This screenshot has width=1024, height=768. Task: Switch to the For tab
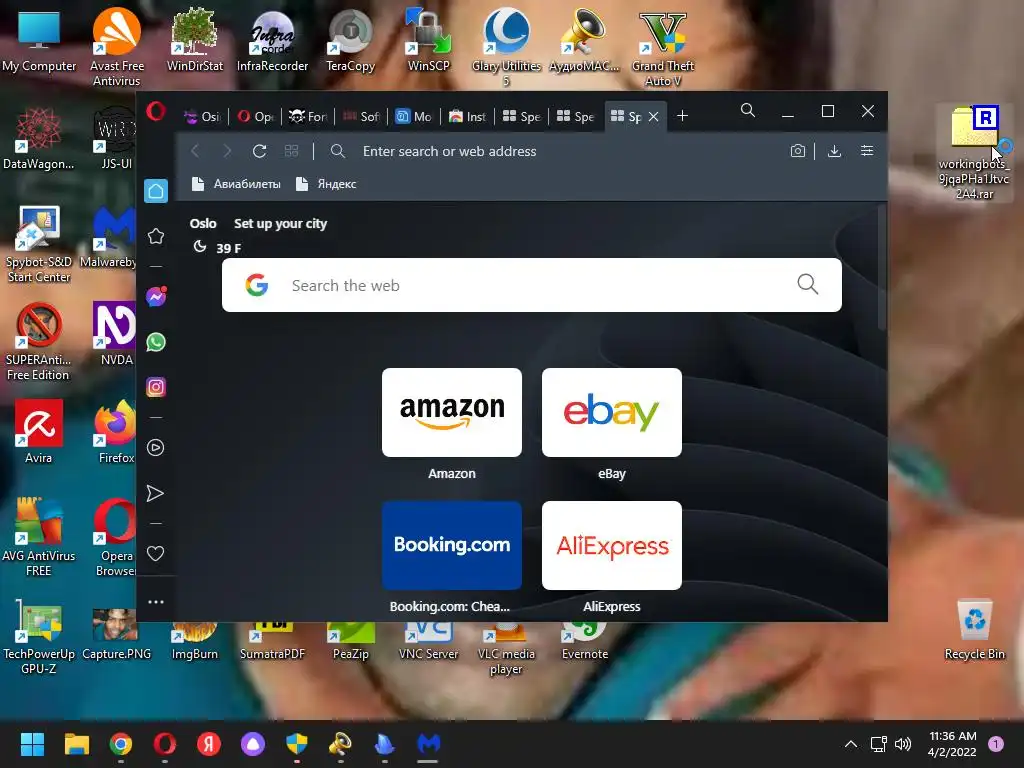[308, 116]
